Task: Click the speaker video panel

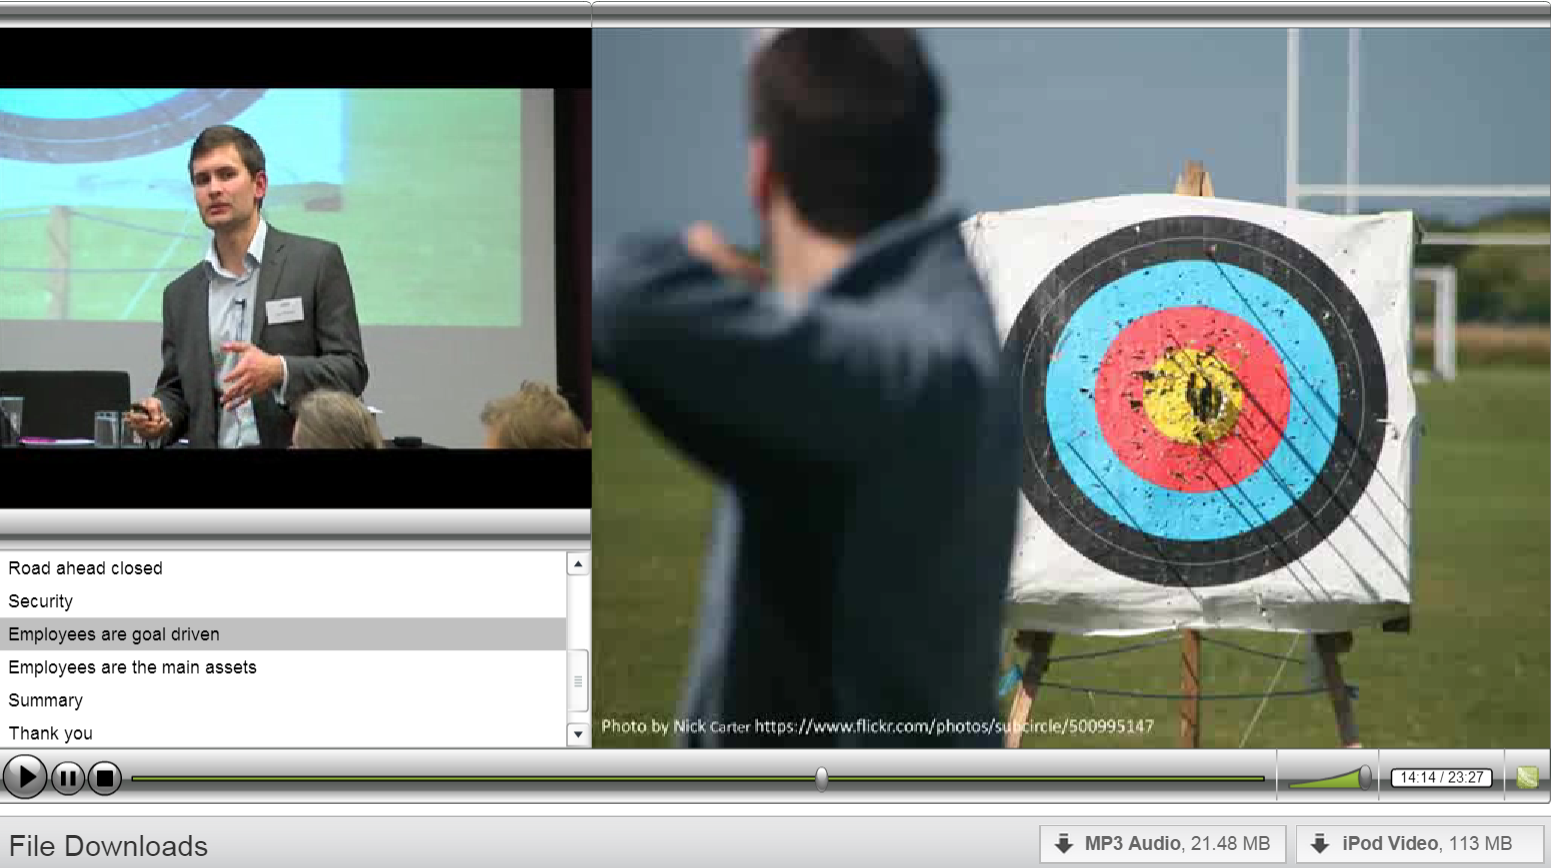Action: pyautogui.click(x=295, y=268)
